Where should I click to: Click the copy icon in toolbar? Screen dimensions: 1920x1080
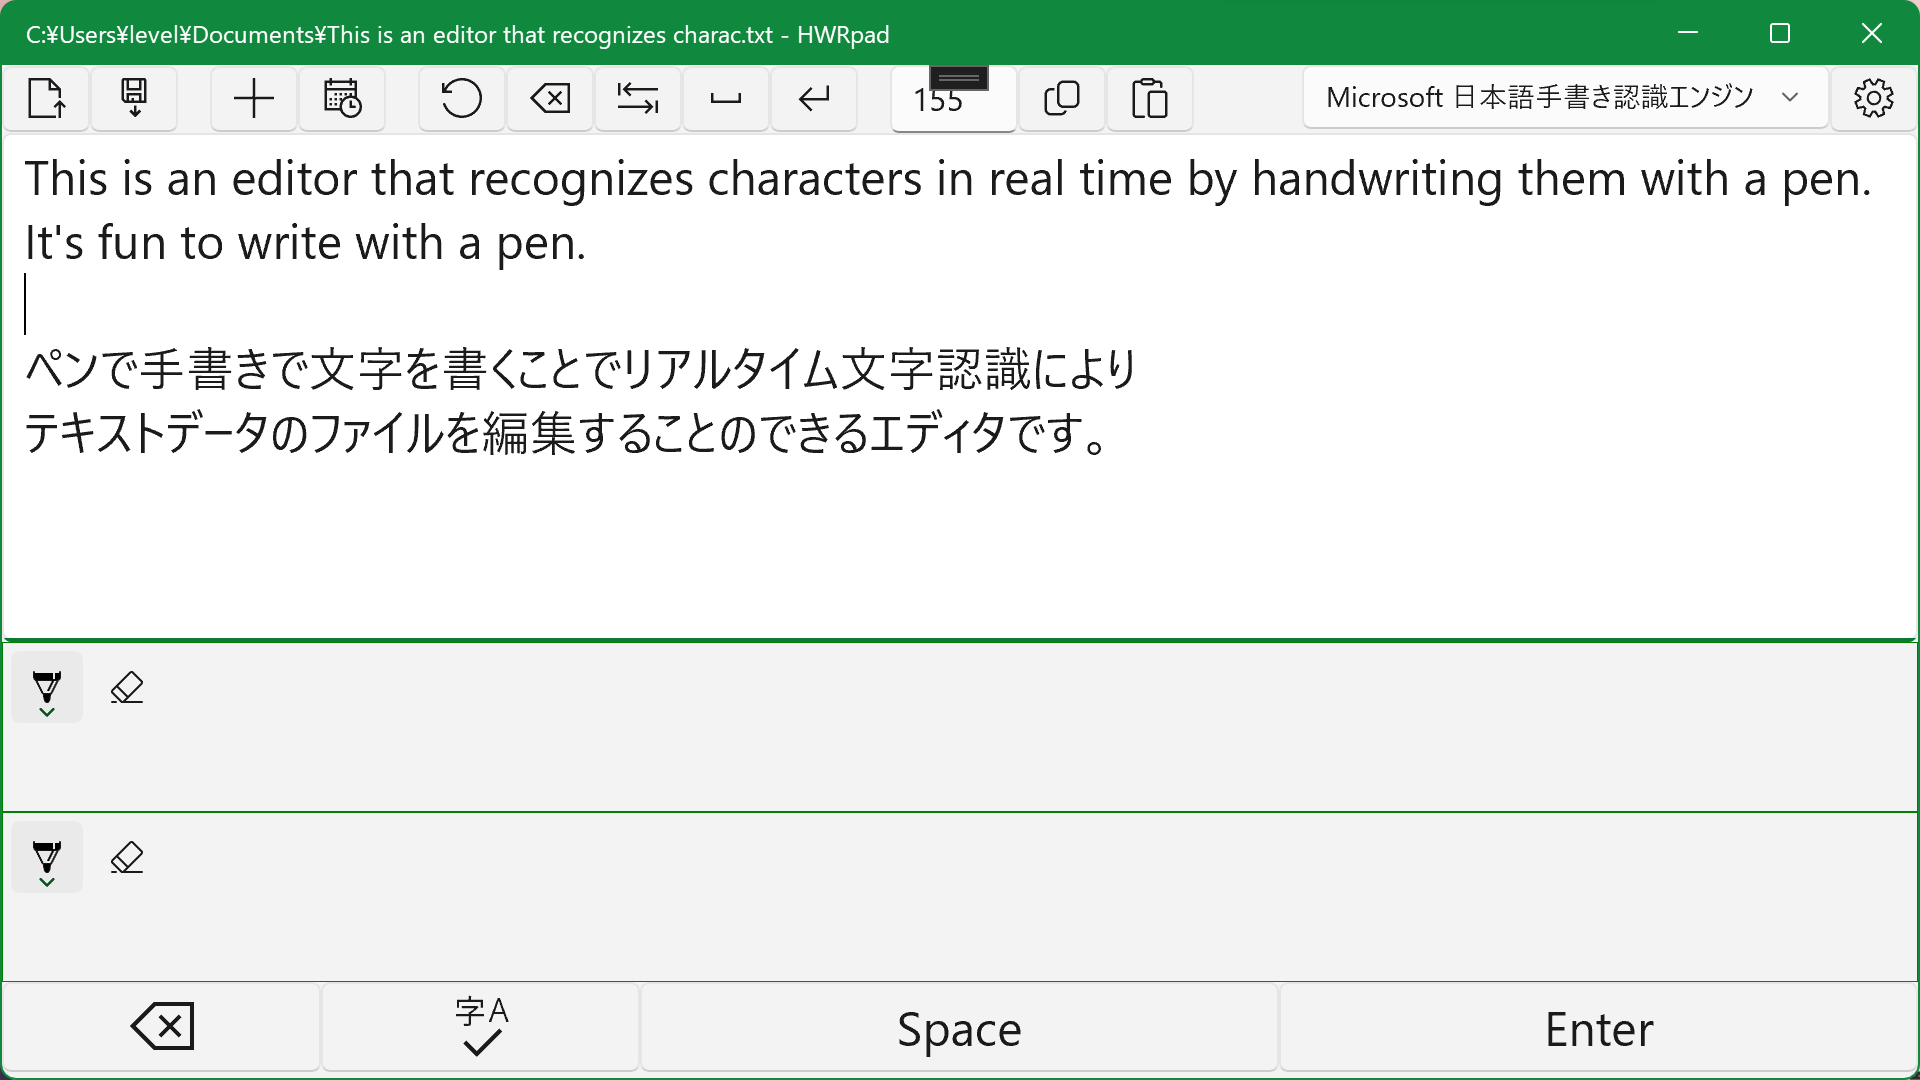point(1061,98)
